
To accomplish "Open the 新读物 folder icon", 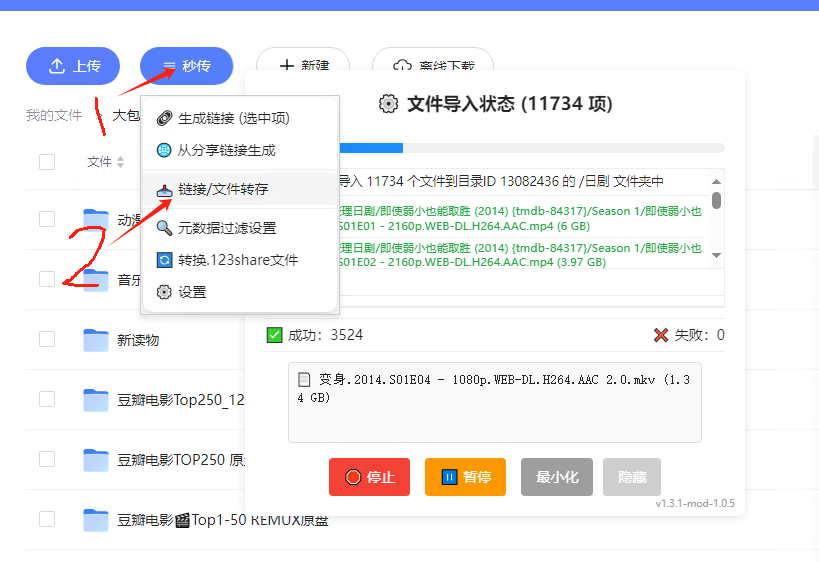I will coord(96,339).
